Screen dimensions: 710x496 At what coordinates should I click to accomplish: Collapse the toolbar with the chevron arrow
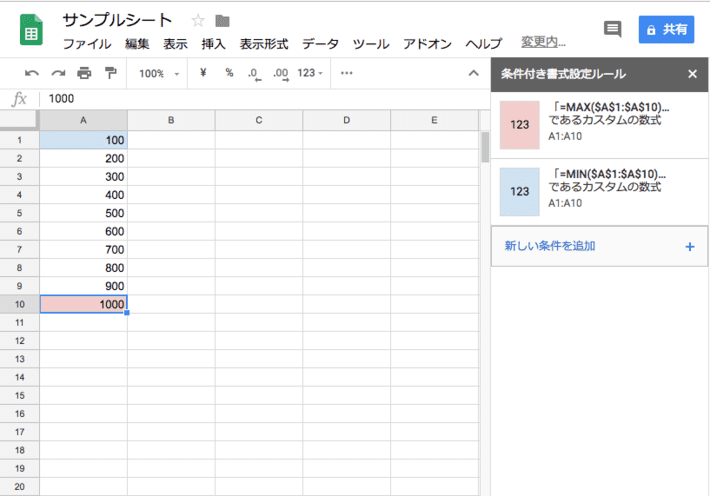point(474,73)
